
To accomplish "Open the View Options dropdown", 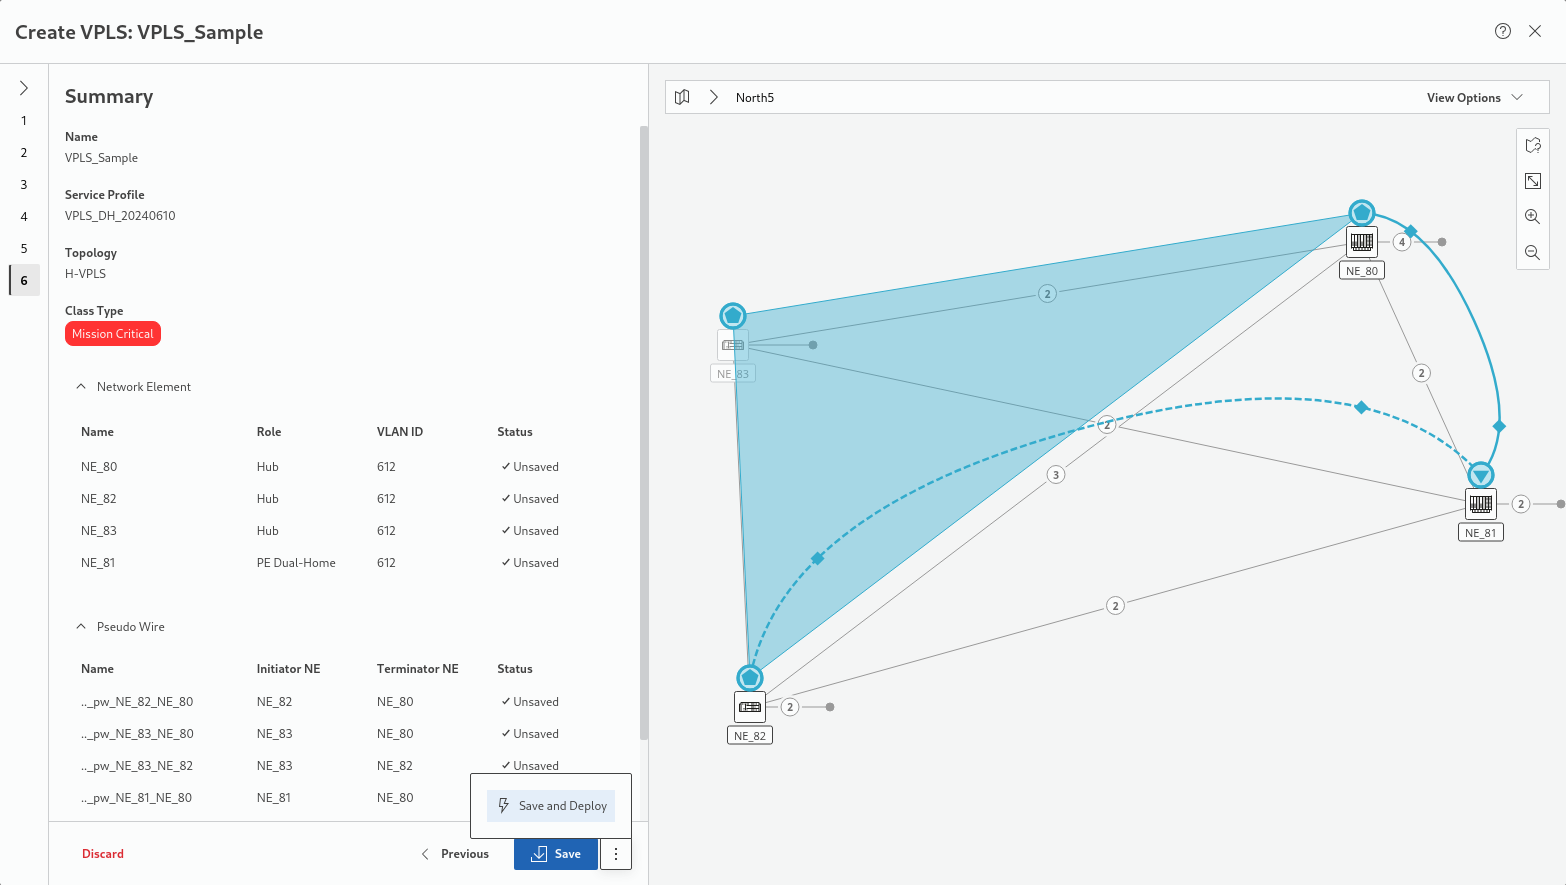I will 1473,97.
